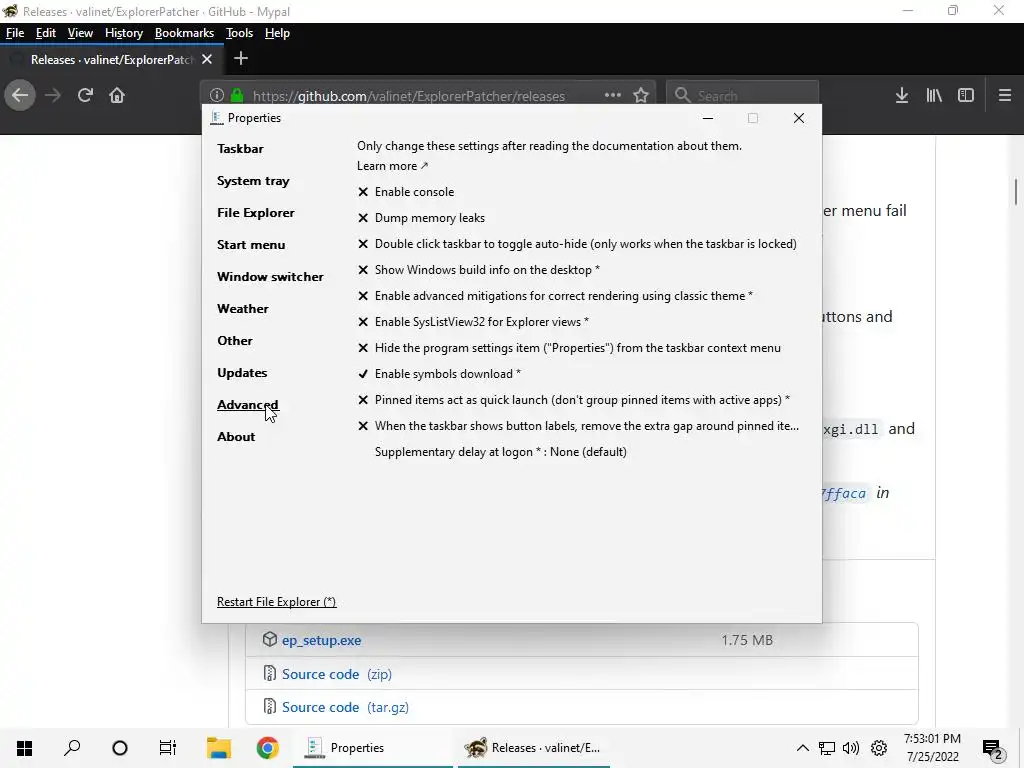Click the green padlock security icon
This screenshot has height=768, width=1024.
click(x=237, y=95)
